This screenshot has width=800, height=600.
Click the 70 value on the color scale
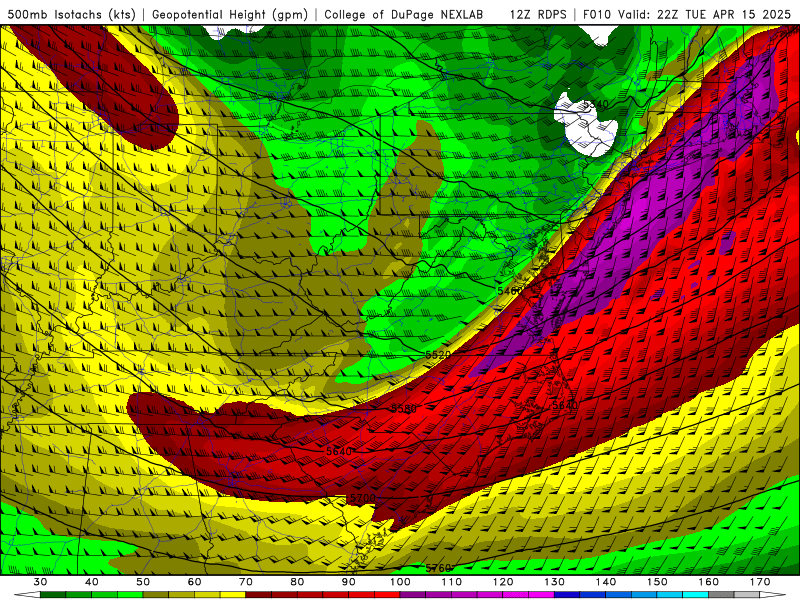click(x=246, y=582)
